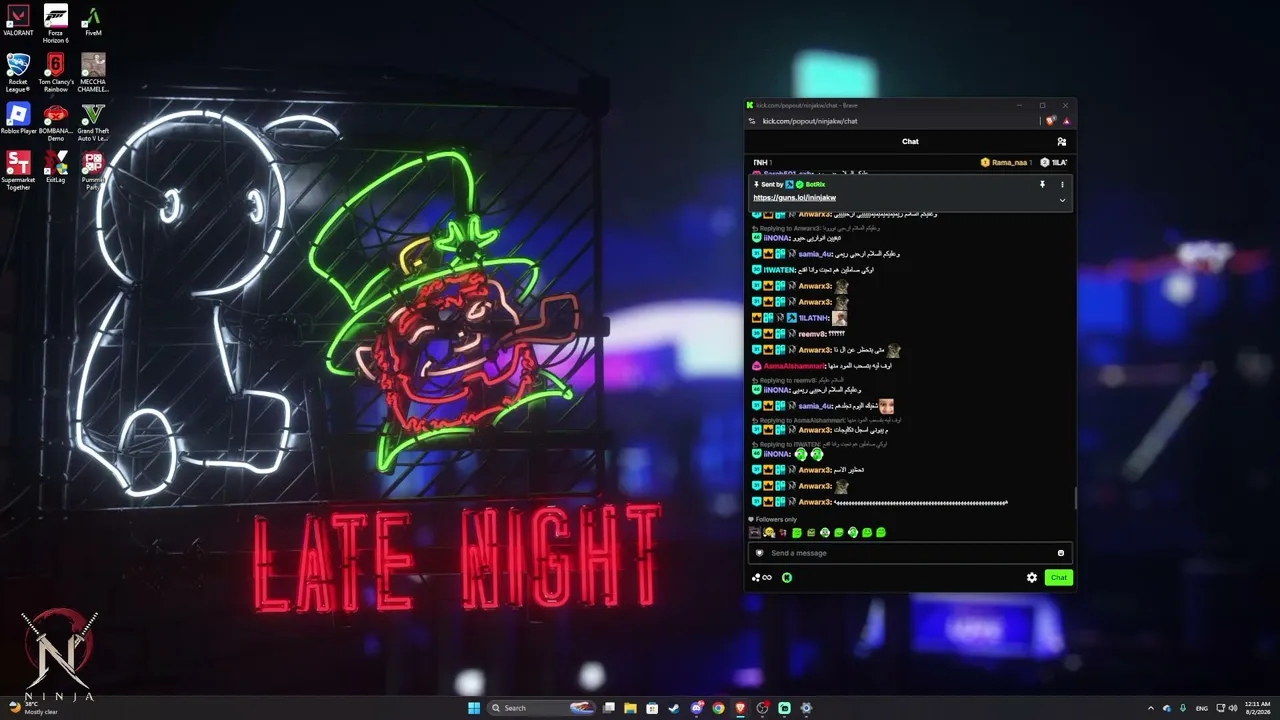1280x720 pixels.
Task: Open the clock and date panel
Action: click(1257, 708)
